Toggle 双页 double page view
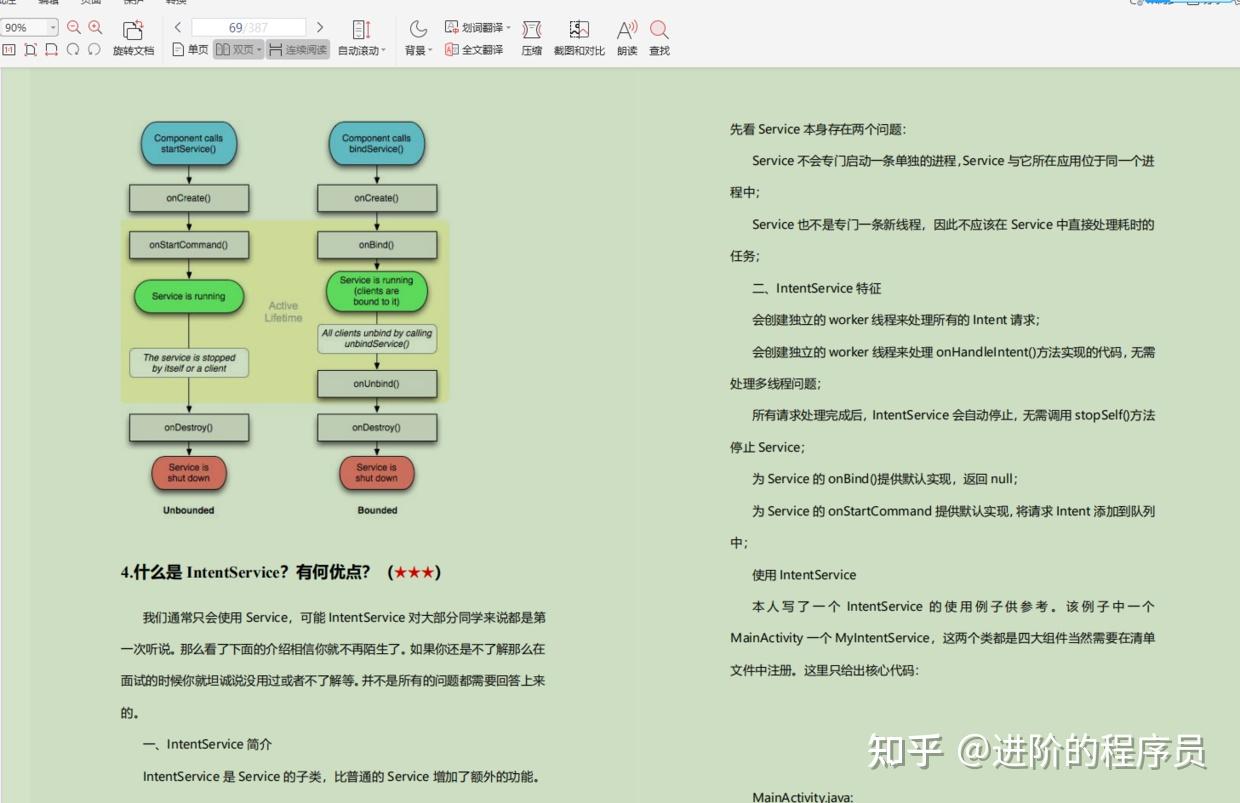The image size is (1240, 803). tap(235, 50)
